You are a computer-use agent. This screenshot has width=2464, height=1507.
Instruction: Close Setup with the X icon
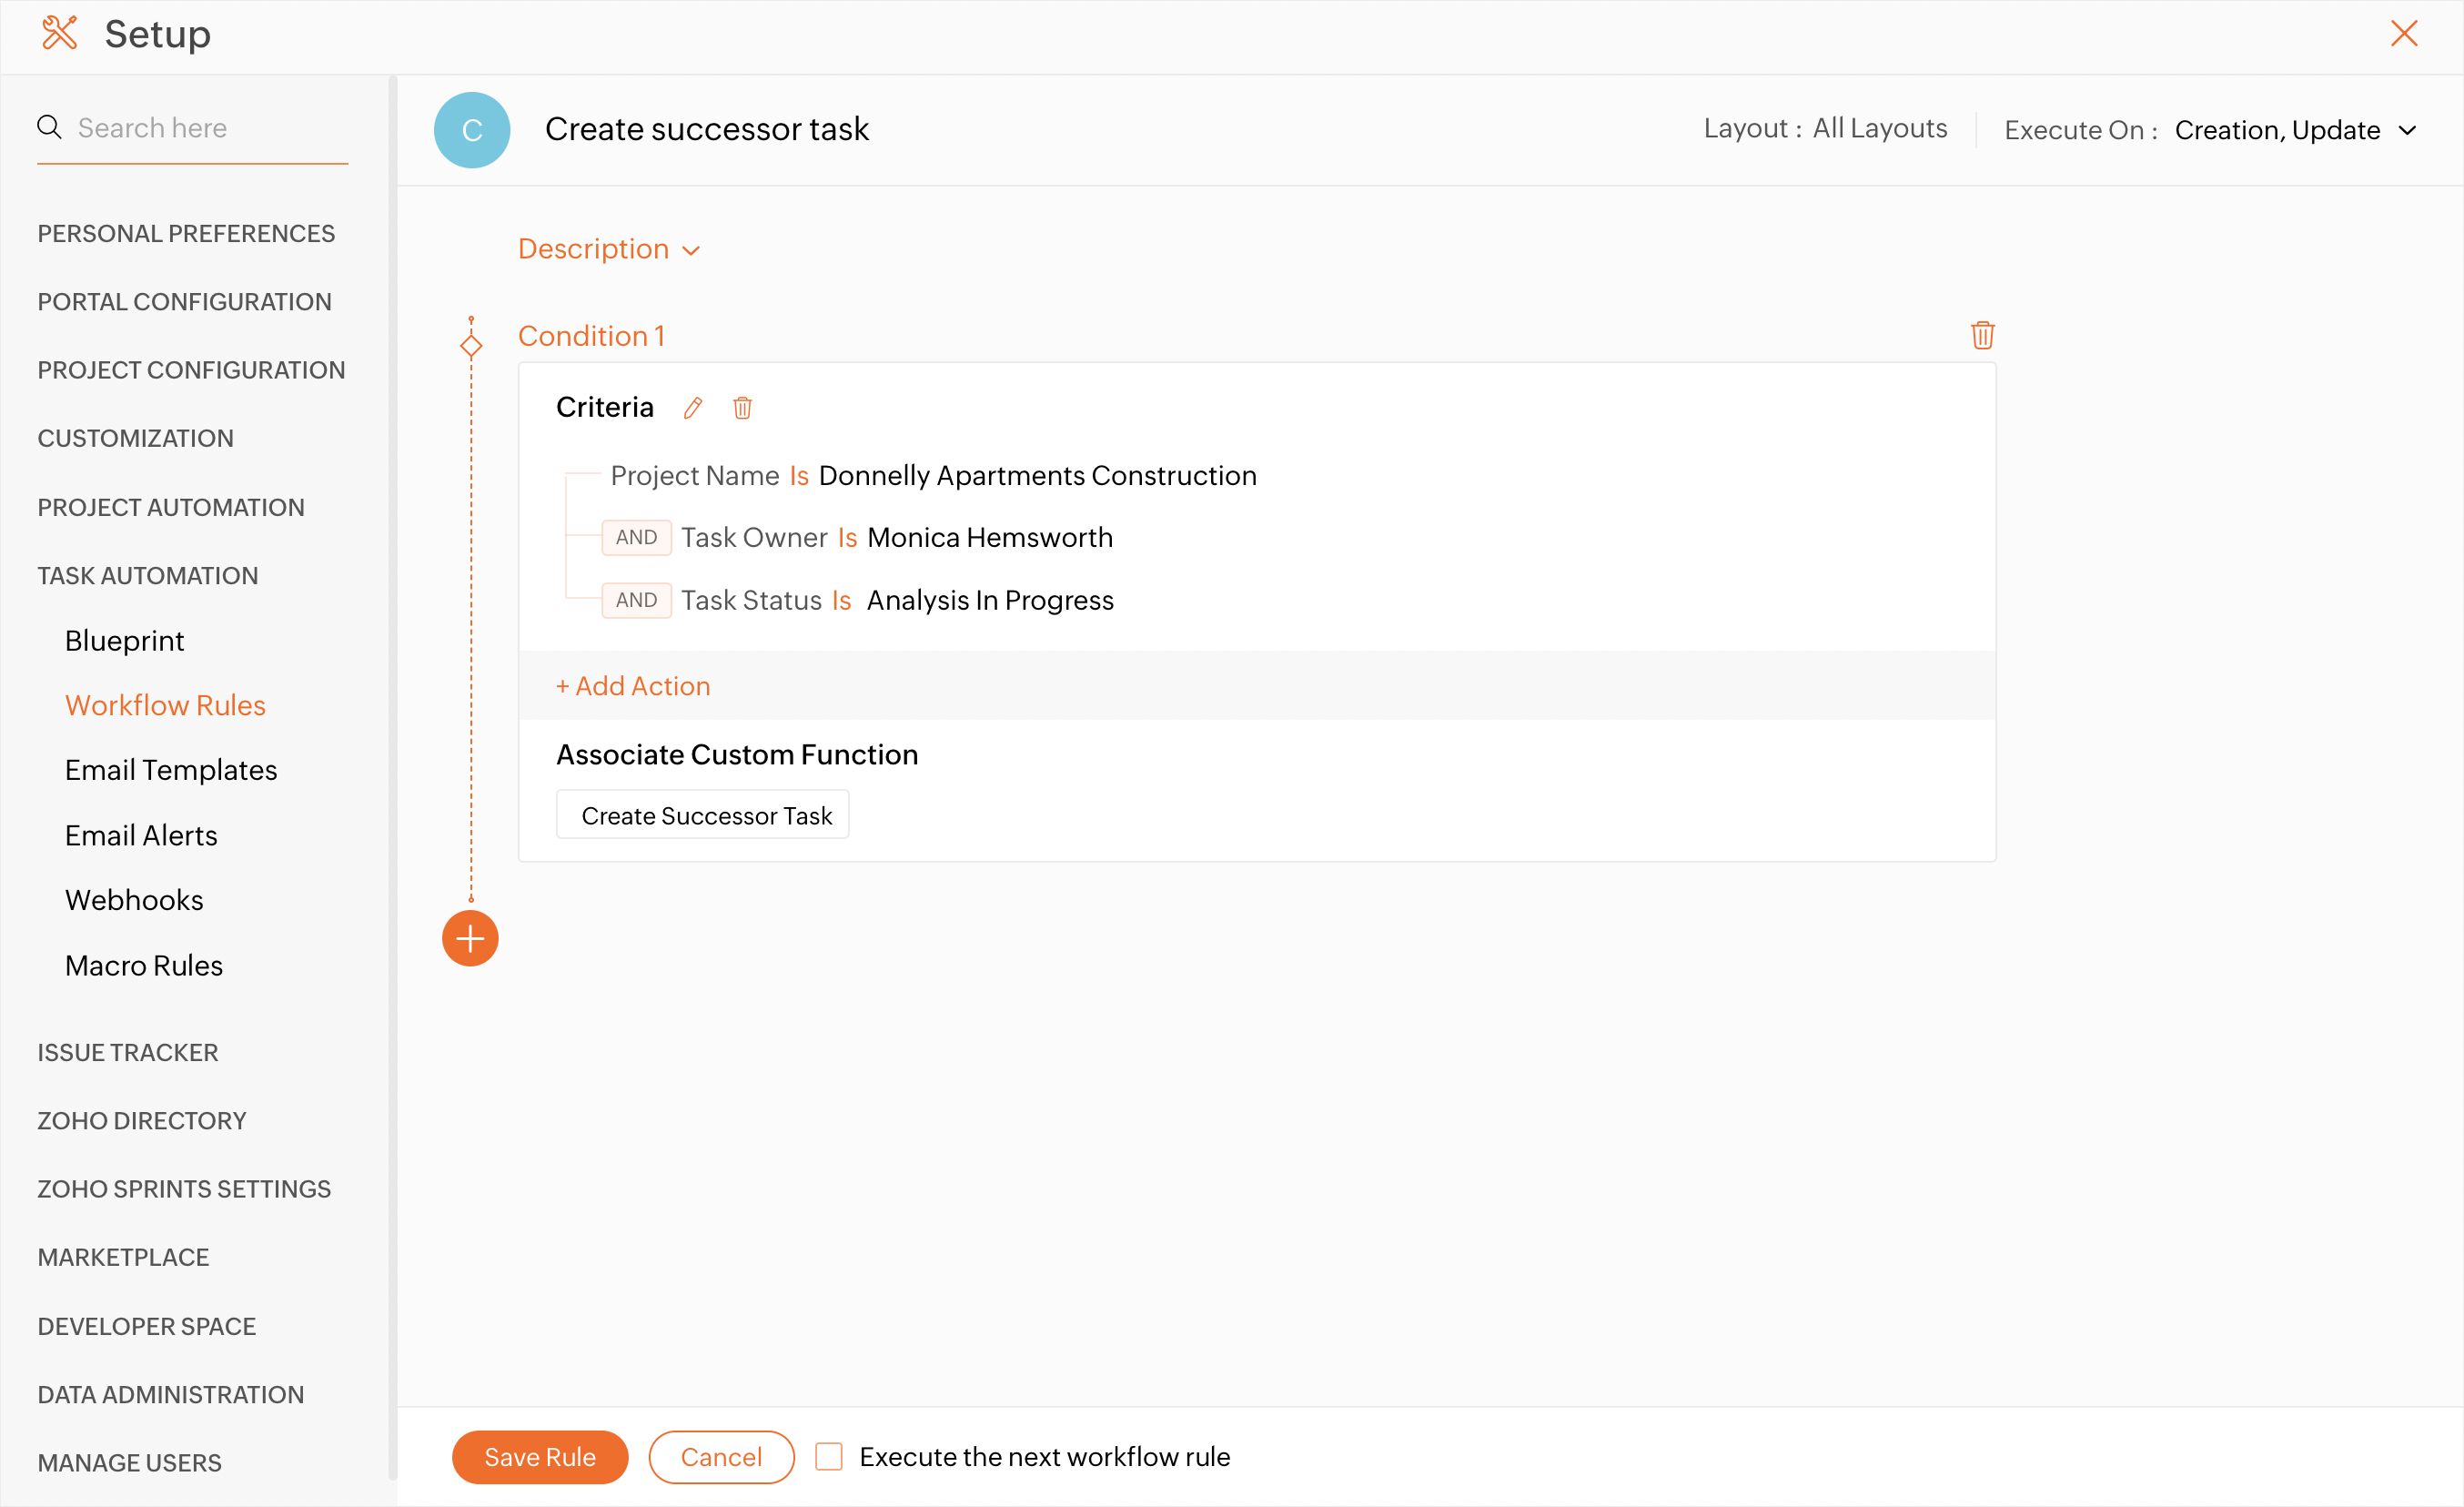click(x=2404, y=33)
